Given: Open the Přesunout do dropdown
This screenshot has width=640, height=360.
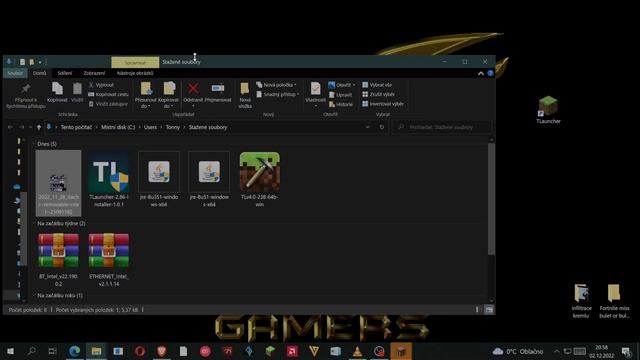Looking at the screenshot, I should (146, 95).
